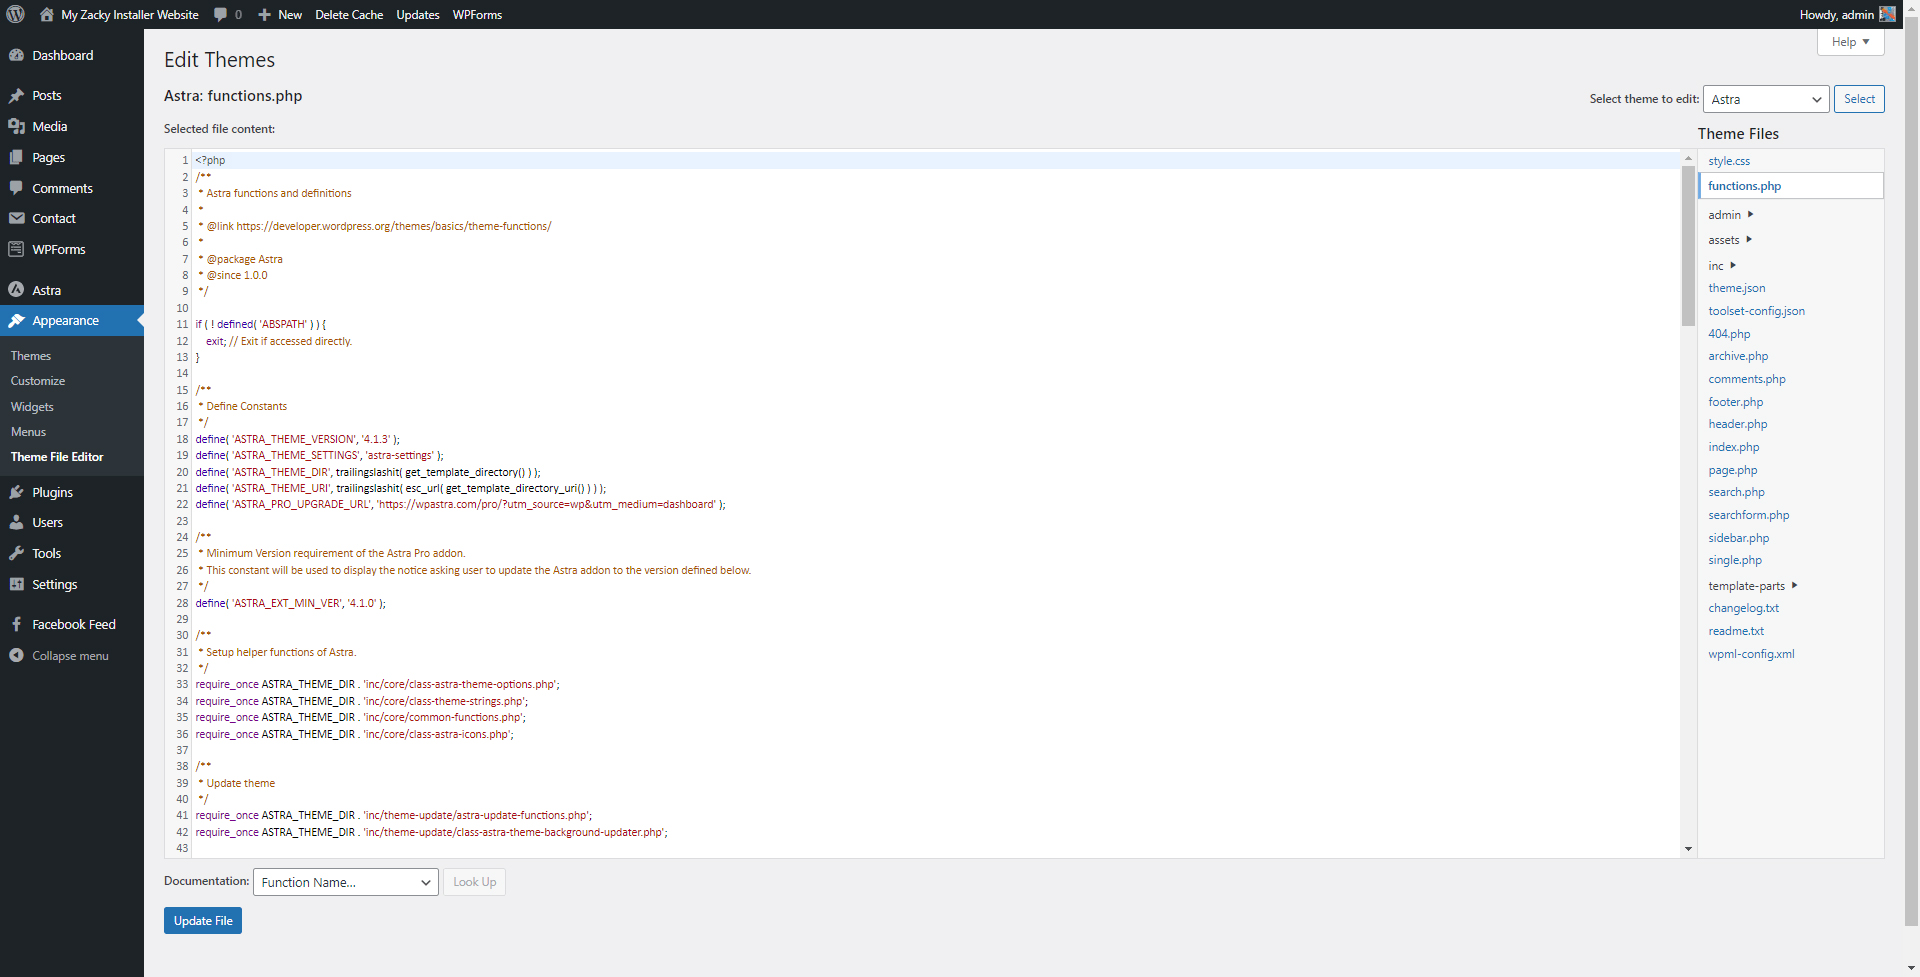Click the Appearance paintbrush icon
The height and width of the screenshot is (977, 1920).
[16, 320]
